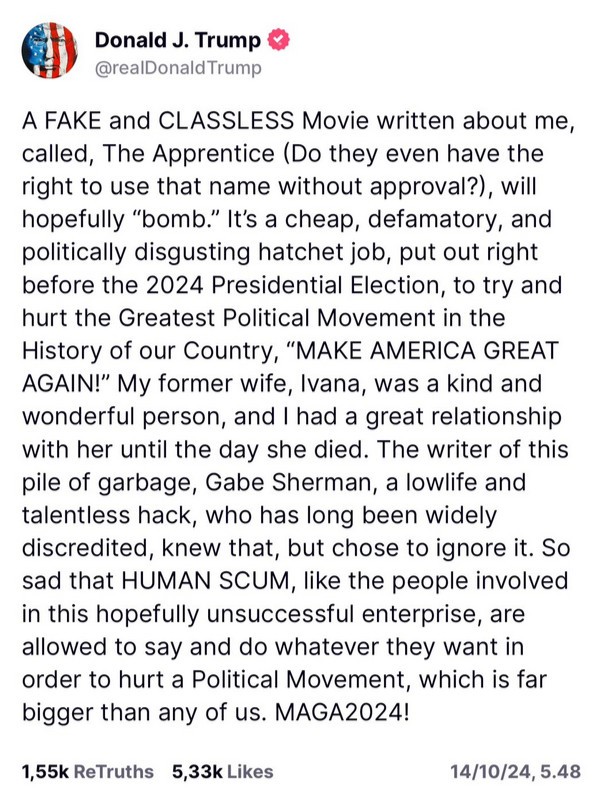This screenshot has width=600, height=805.
Task: Click the 14/10/24, 5.48 timestamp
Action: (x=515, y=771)
